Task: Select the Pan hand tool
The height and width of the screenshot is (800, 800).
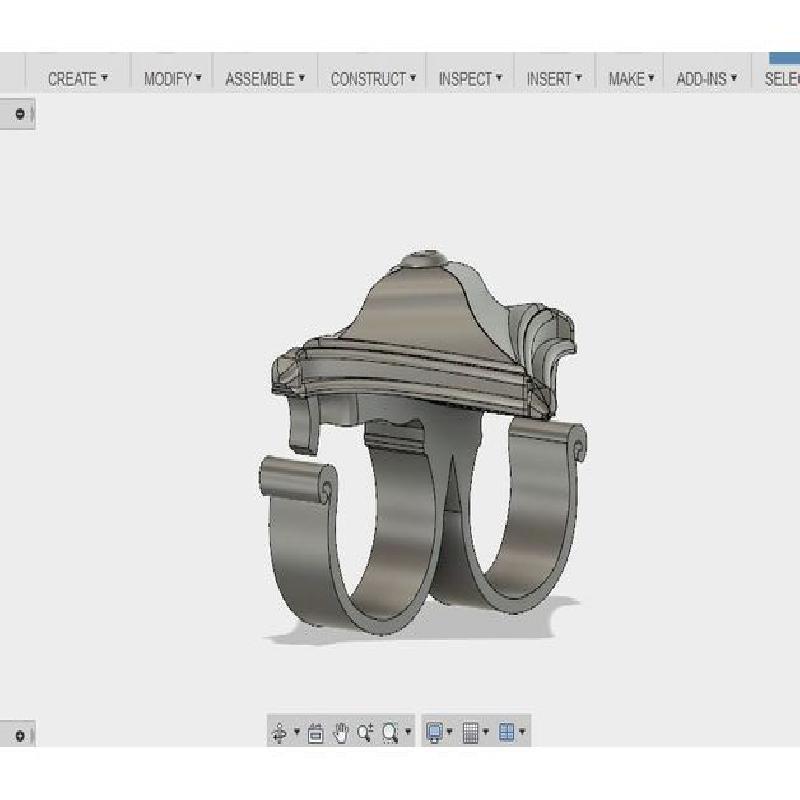Action: pyautogui.click(x=341, y=734)
